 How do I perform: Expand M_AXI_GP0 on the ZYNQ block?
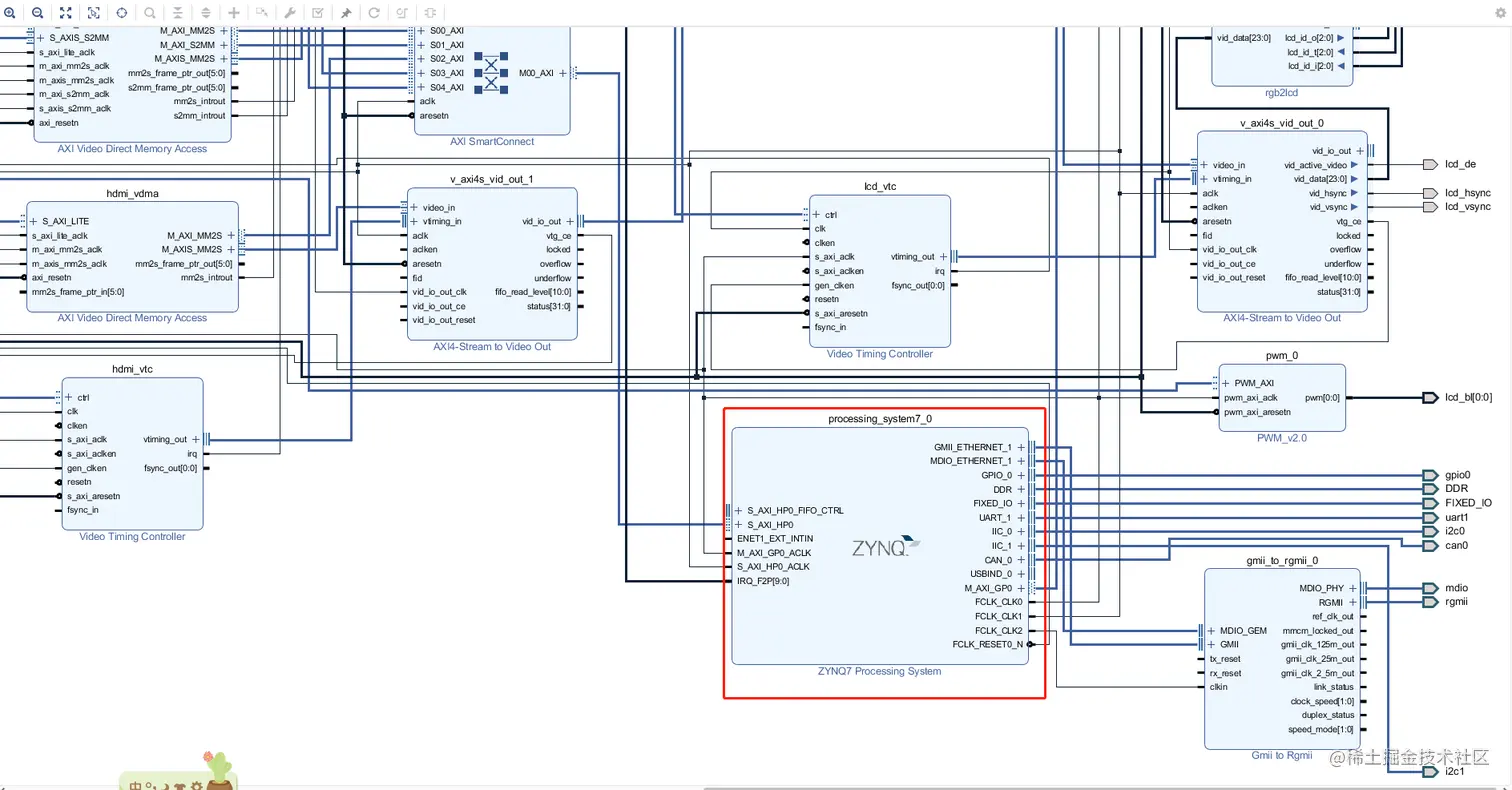coord(1020,588)
